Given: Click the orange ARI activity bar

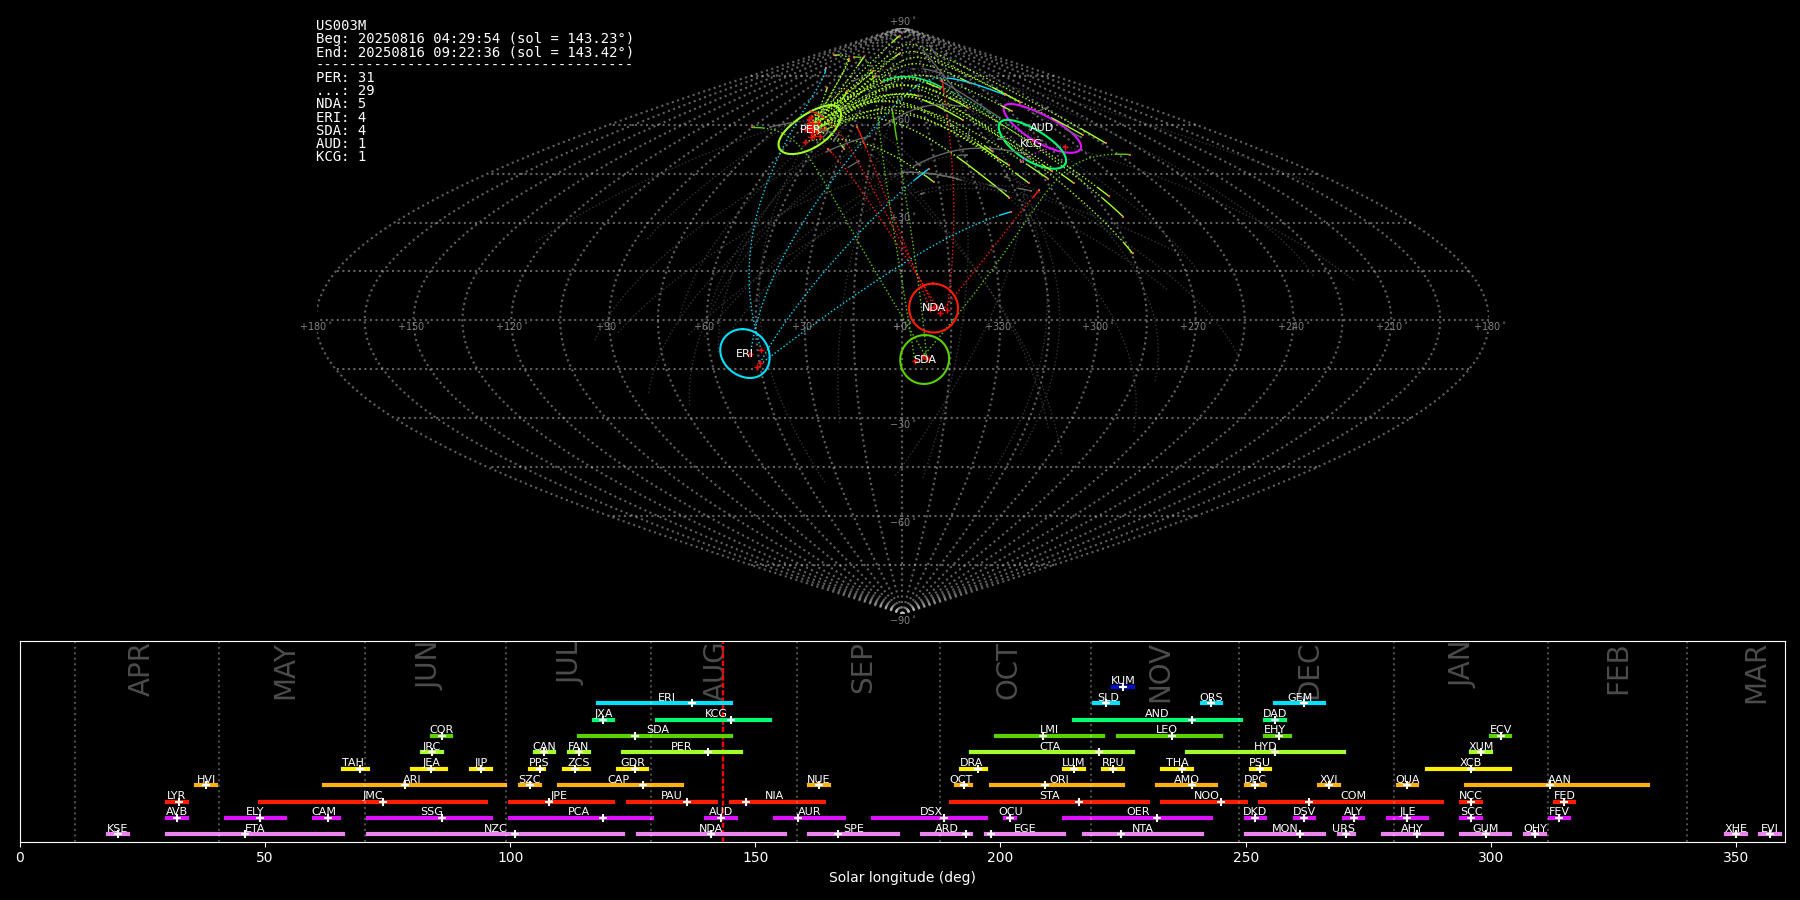Looking at the screenshot, I should pos(414,785).
